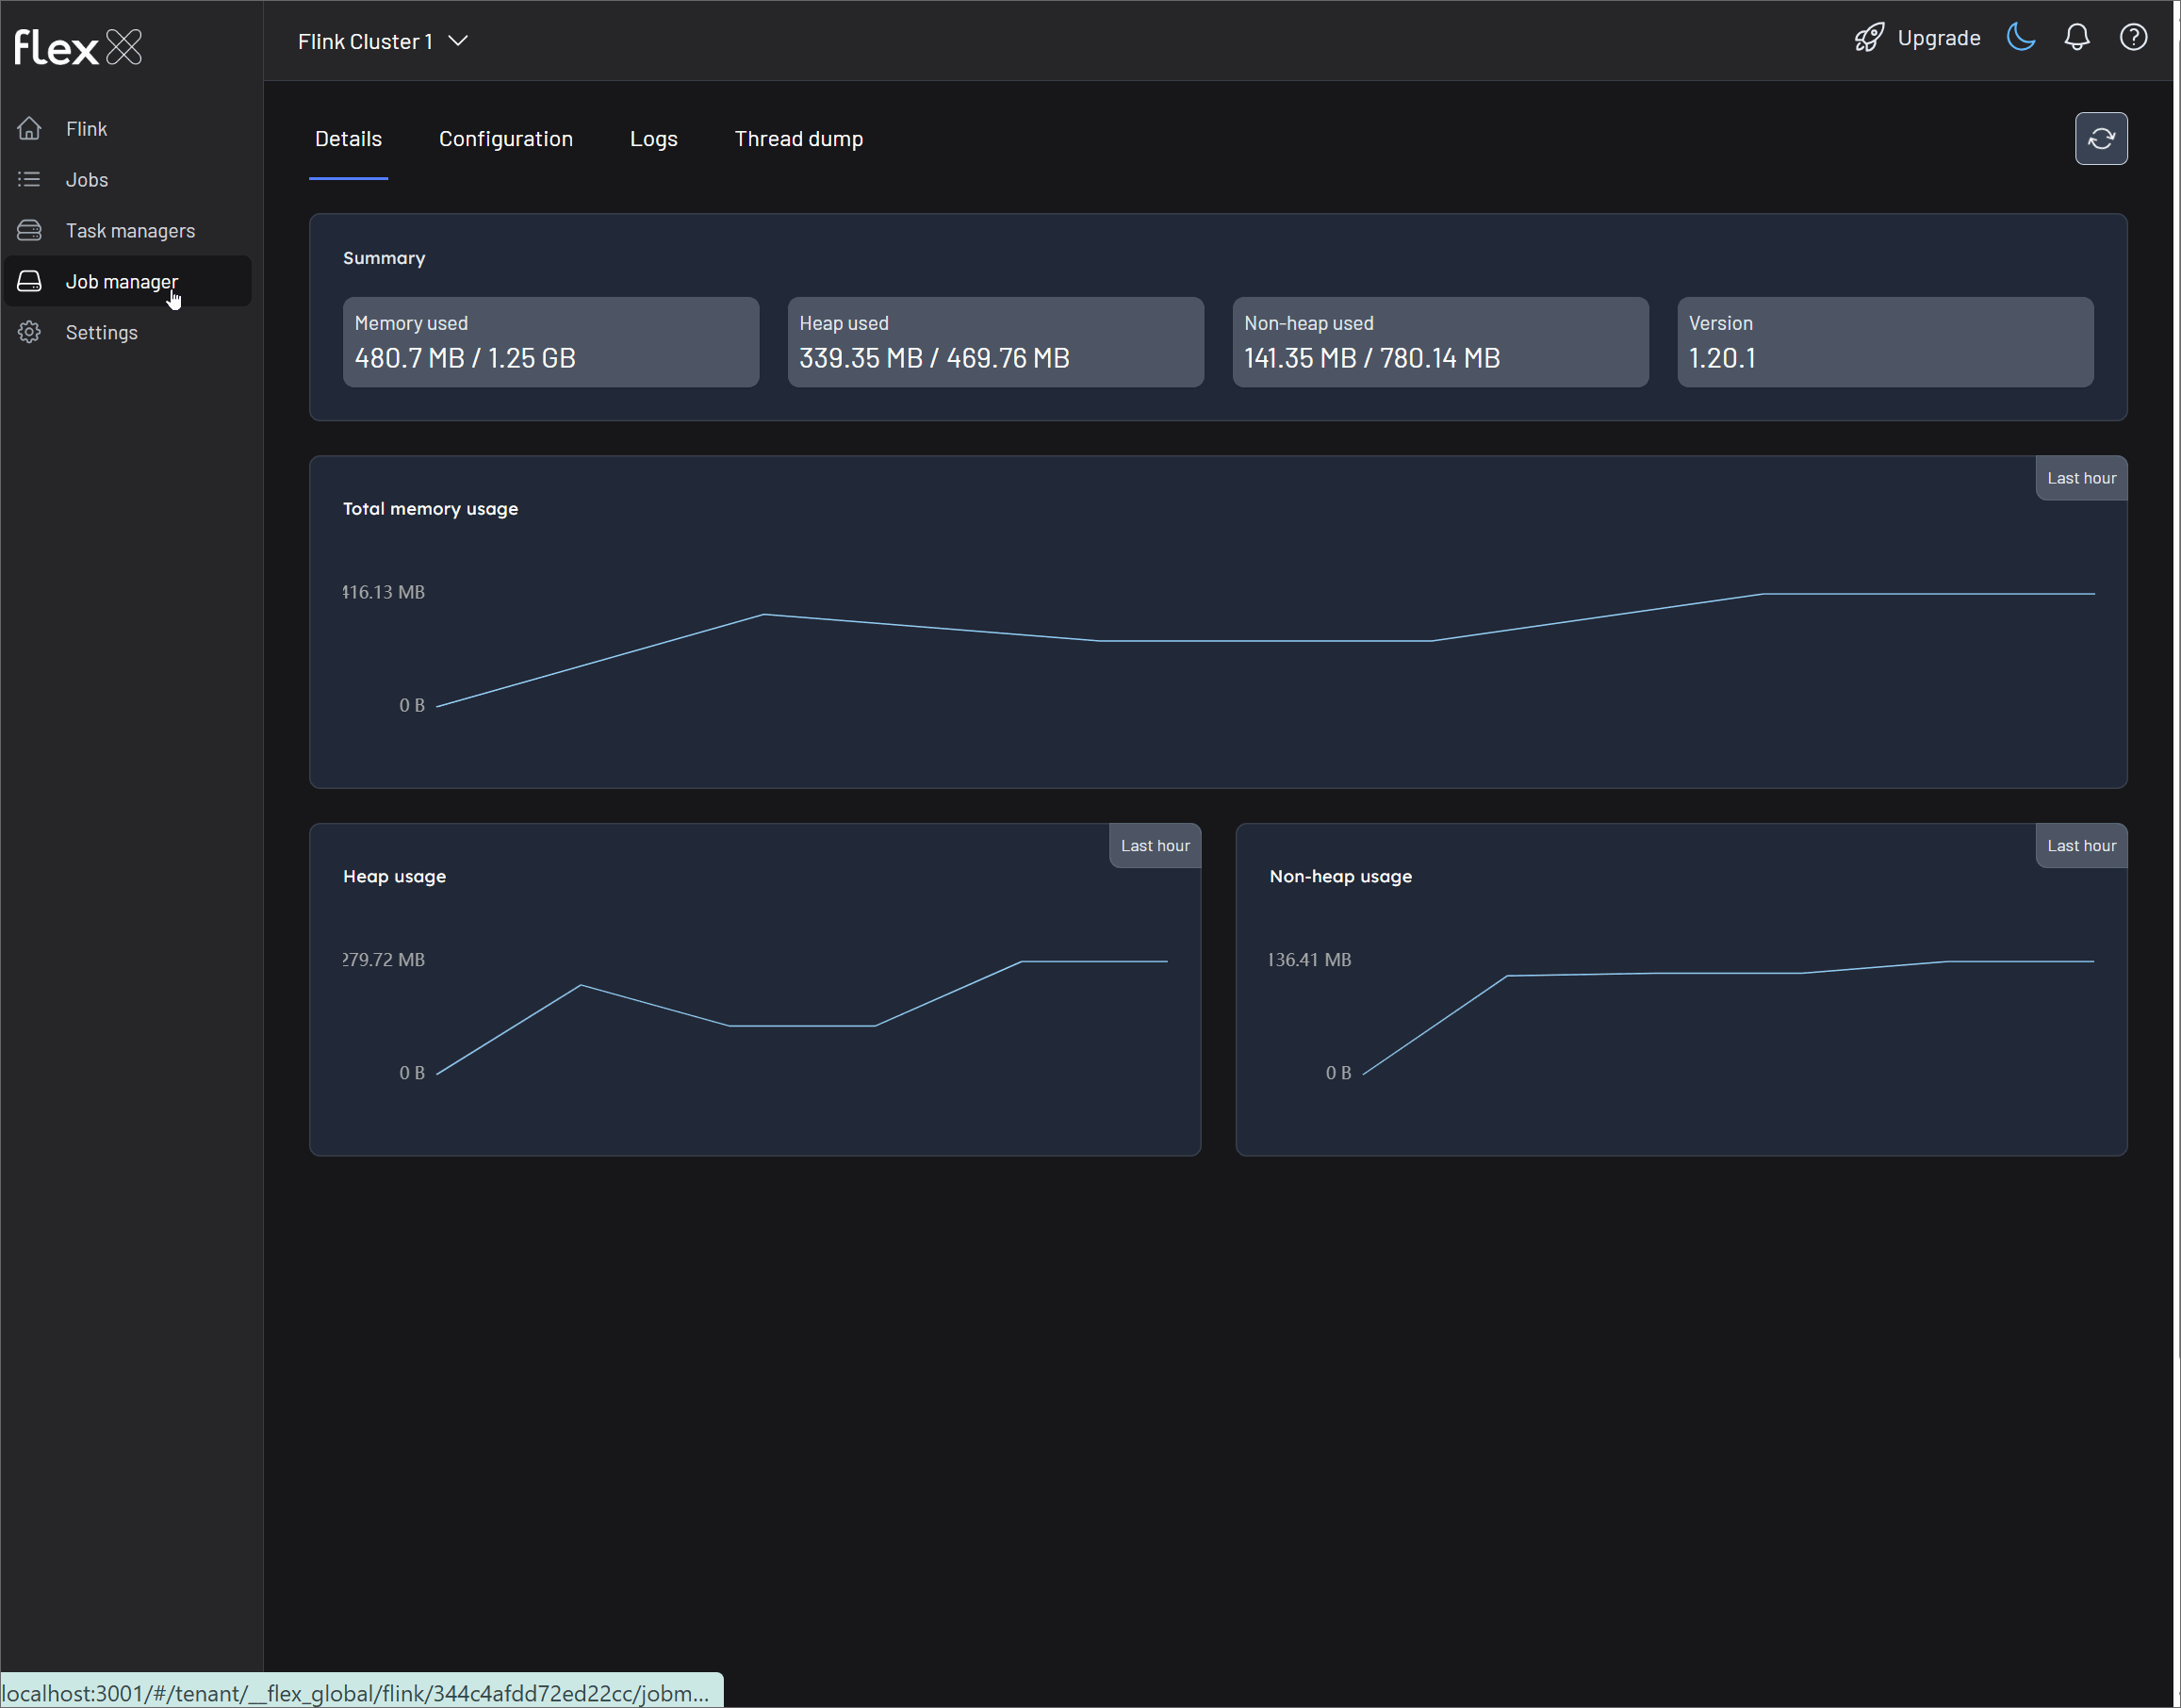The height and width of the screenshot is (1708, 2181).
Task: Expand the Flink Cluster 1 dropdown chevron
Action: point(458,41)
